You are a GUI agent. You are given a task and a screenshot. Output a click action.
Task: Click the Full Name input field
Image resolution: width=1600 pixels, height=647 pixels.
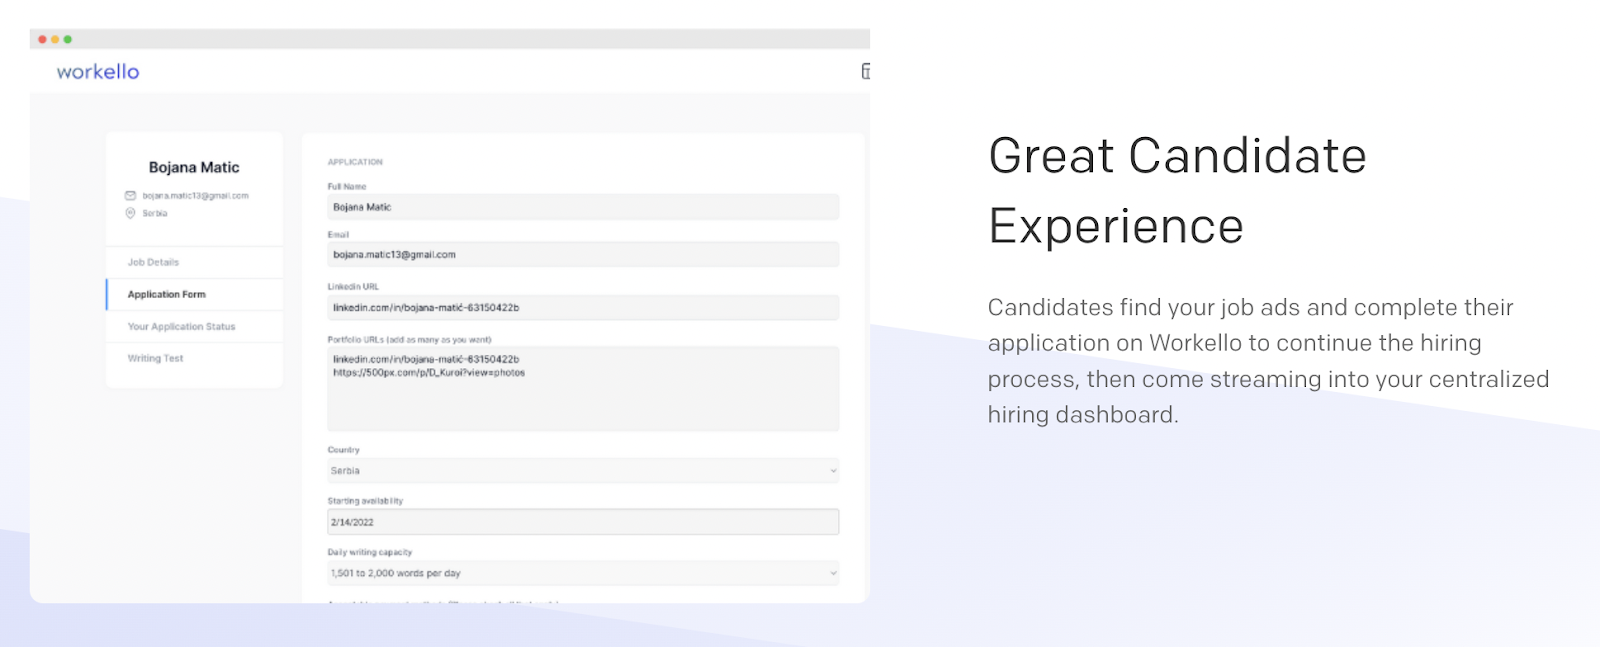[583, 207]
